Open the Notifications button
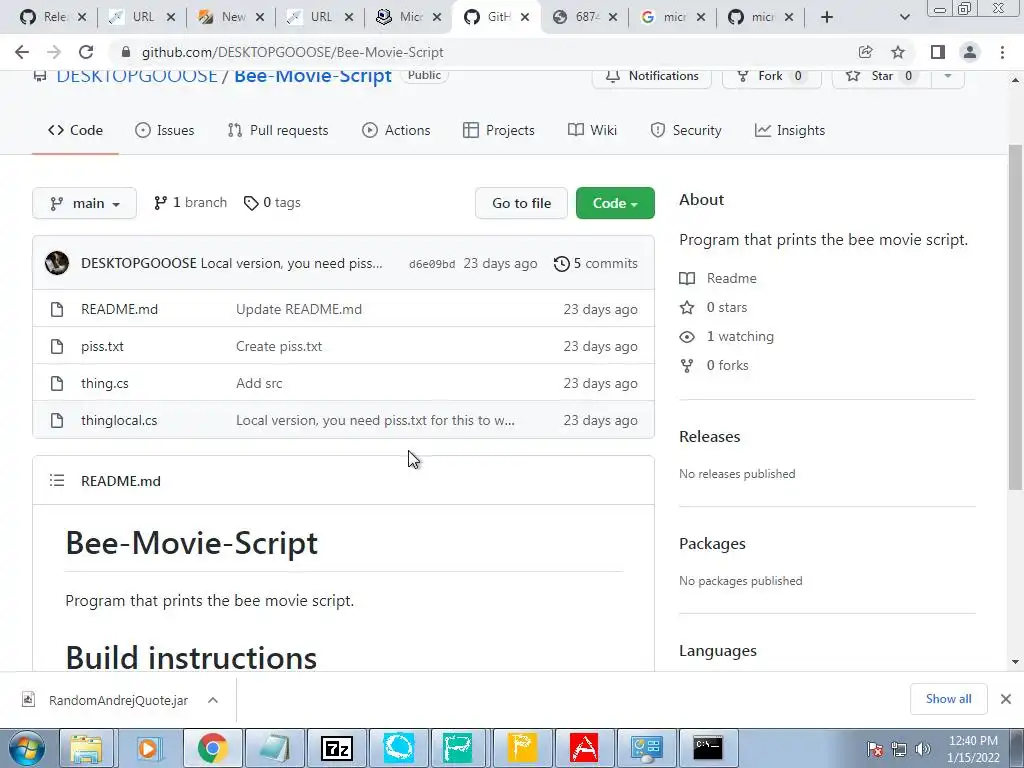This screenshot has width=1024, height=768. 652,76
